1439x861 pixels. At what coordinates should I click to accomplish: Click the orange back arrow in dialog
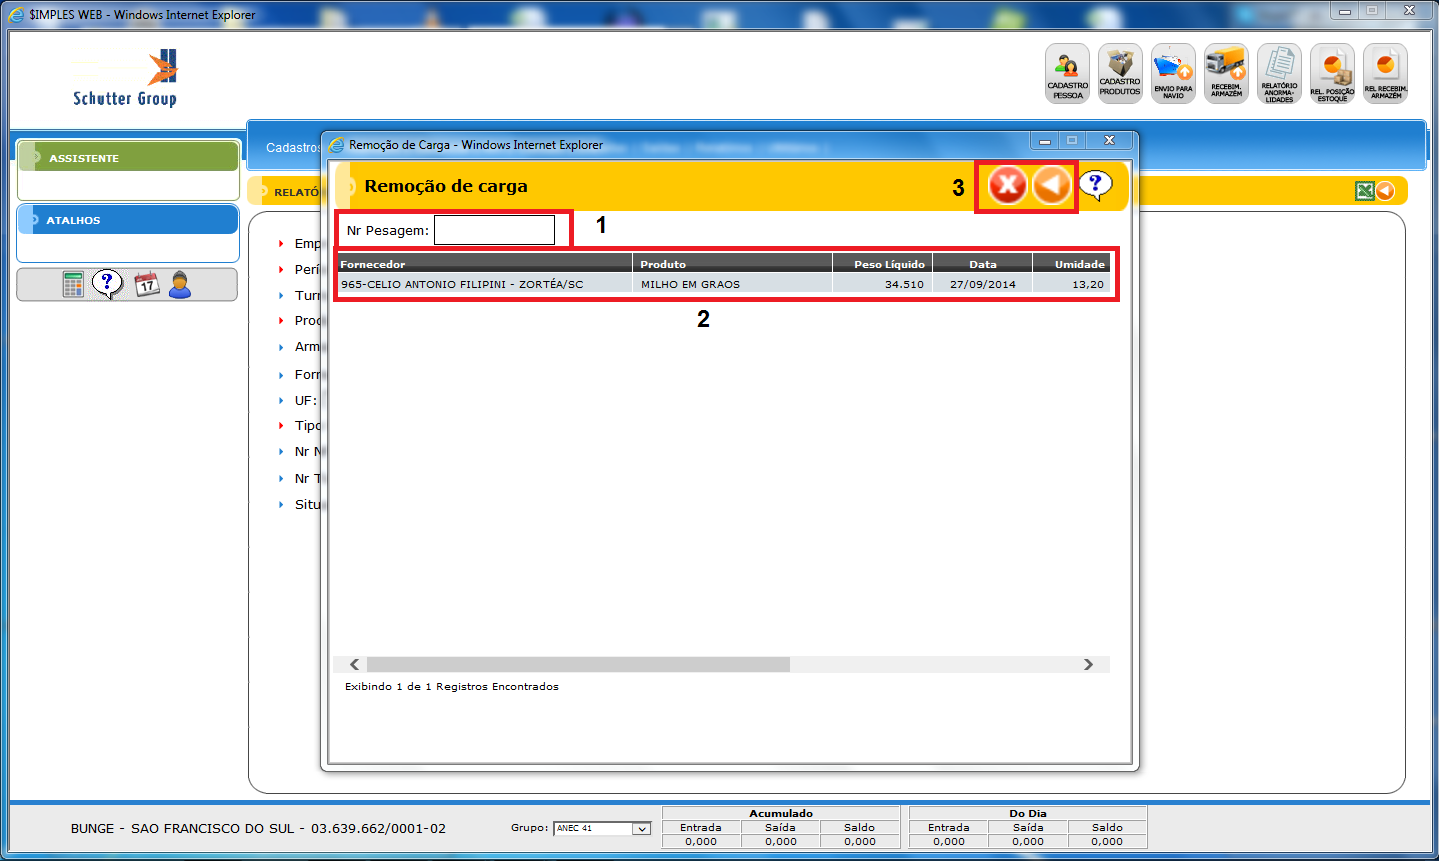pyautogui.click(x=1051, y=186)
